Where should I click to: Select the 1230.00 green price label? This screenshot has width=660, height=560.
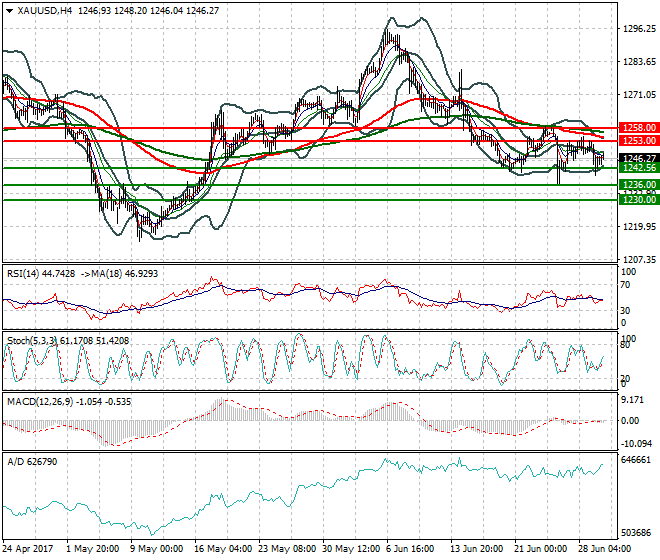click(638, 200)
